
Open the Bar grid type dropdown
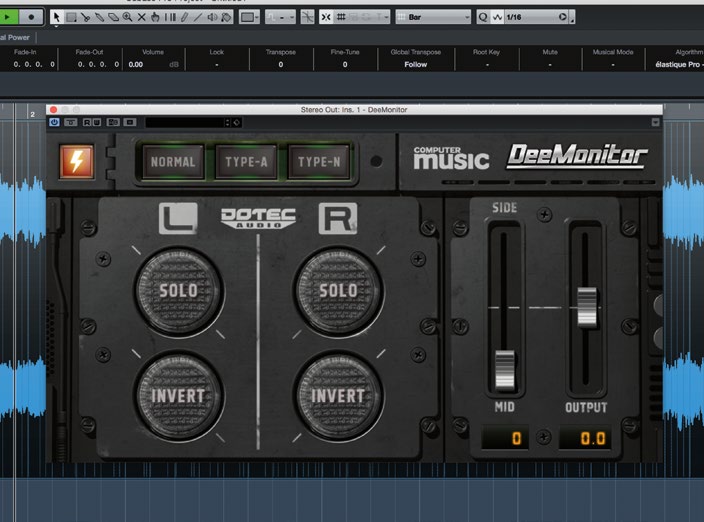[433, 17]
